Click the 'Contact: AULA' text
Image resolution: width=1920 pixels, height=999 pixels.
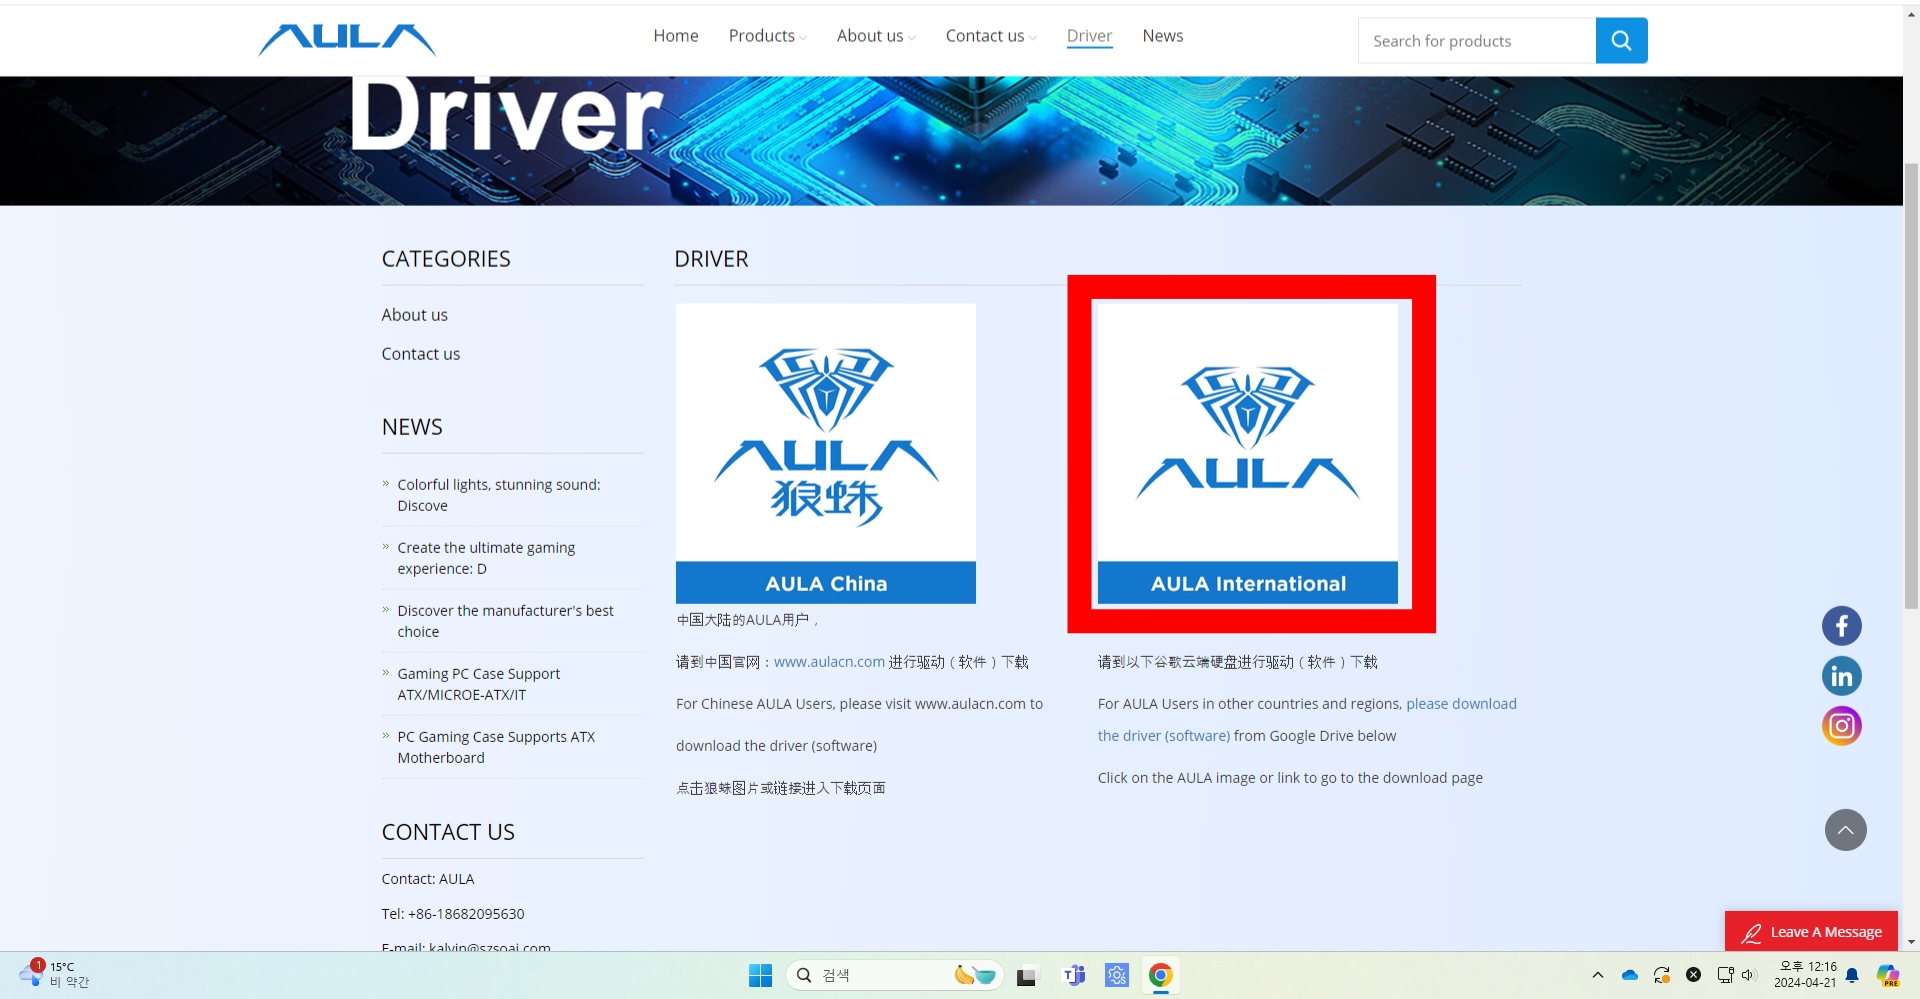point(427,879)
